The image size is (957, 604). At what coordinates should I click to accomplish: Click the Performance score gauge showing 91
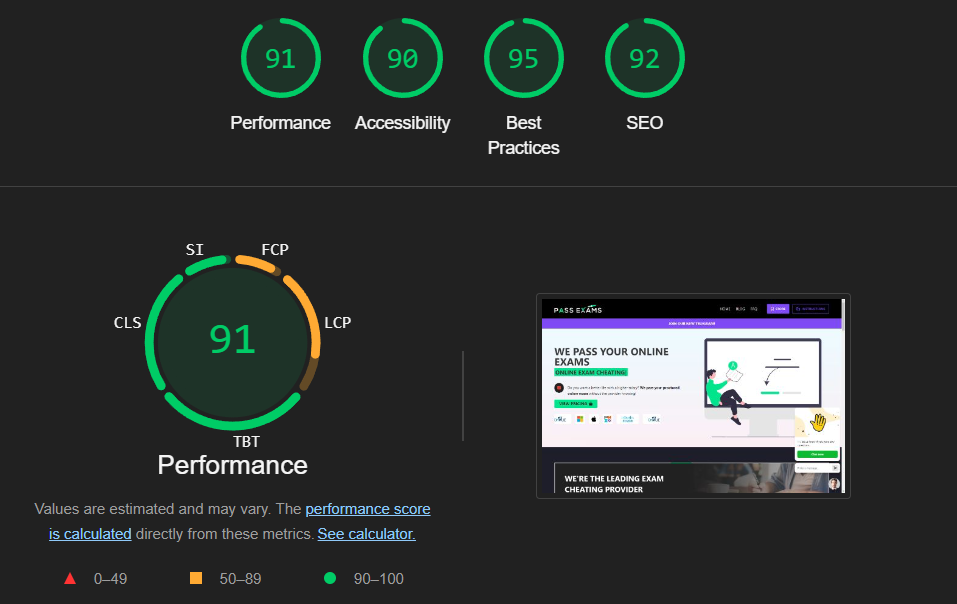point(281,58)
